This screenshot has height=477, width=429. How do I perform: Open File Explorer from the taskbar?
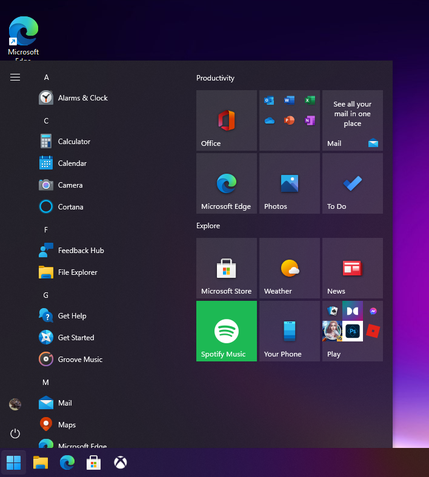click(40, 463)
